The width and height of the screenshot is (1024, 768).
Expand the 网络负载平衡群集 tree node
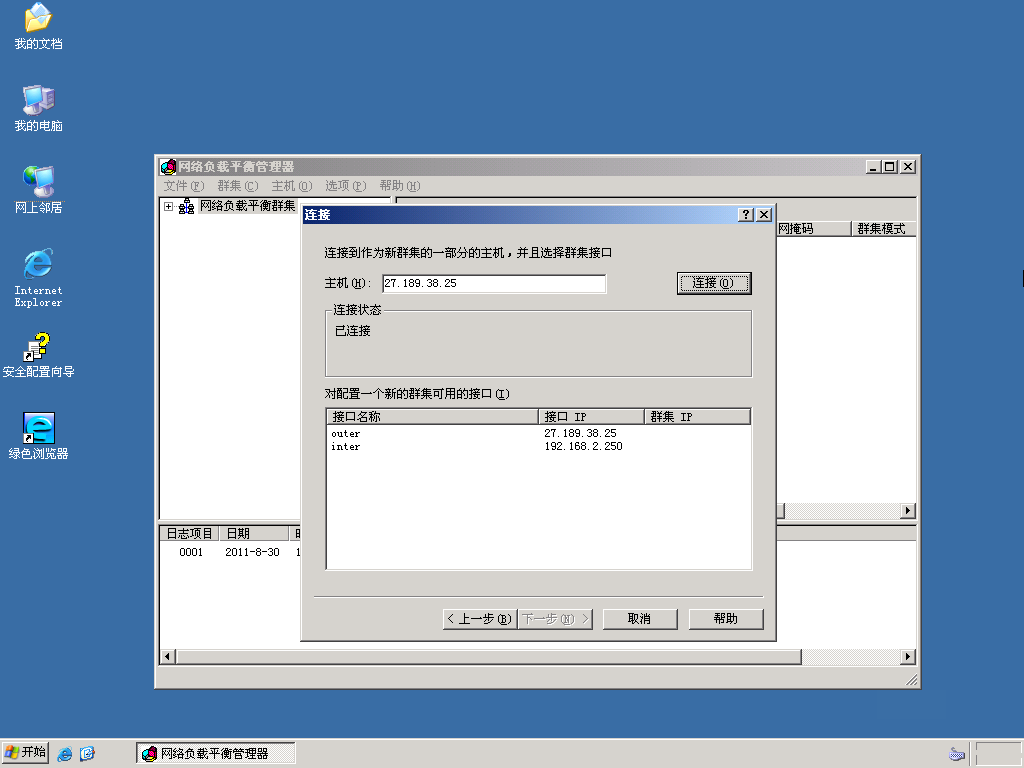point(168,206)
